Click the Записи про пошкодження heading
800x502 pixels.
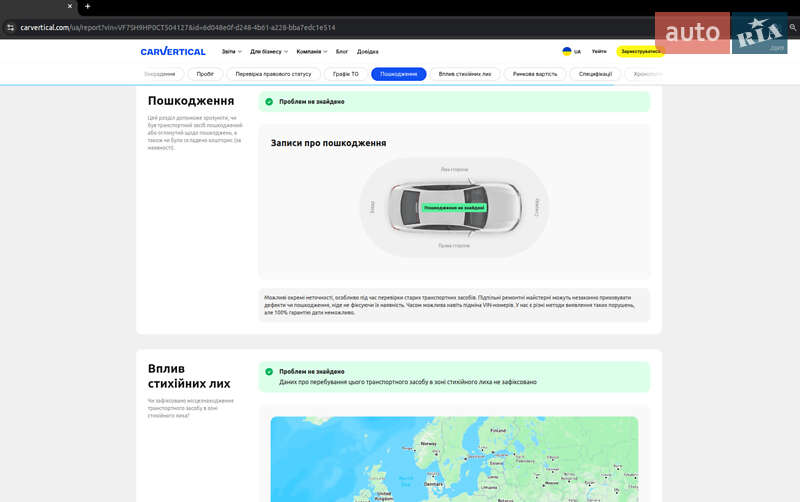pyautogui.click(x=329, y=143)
